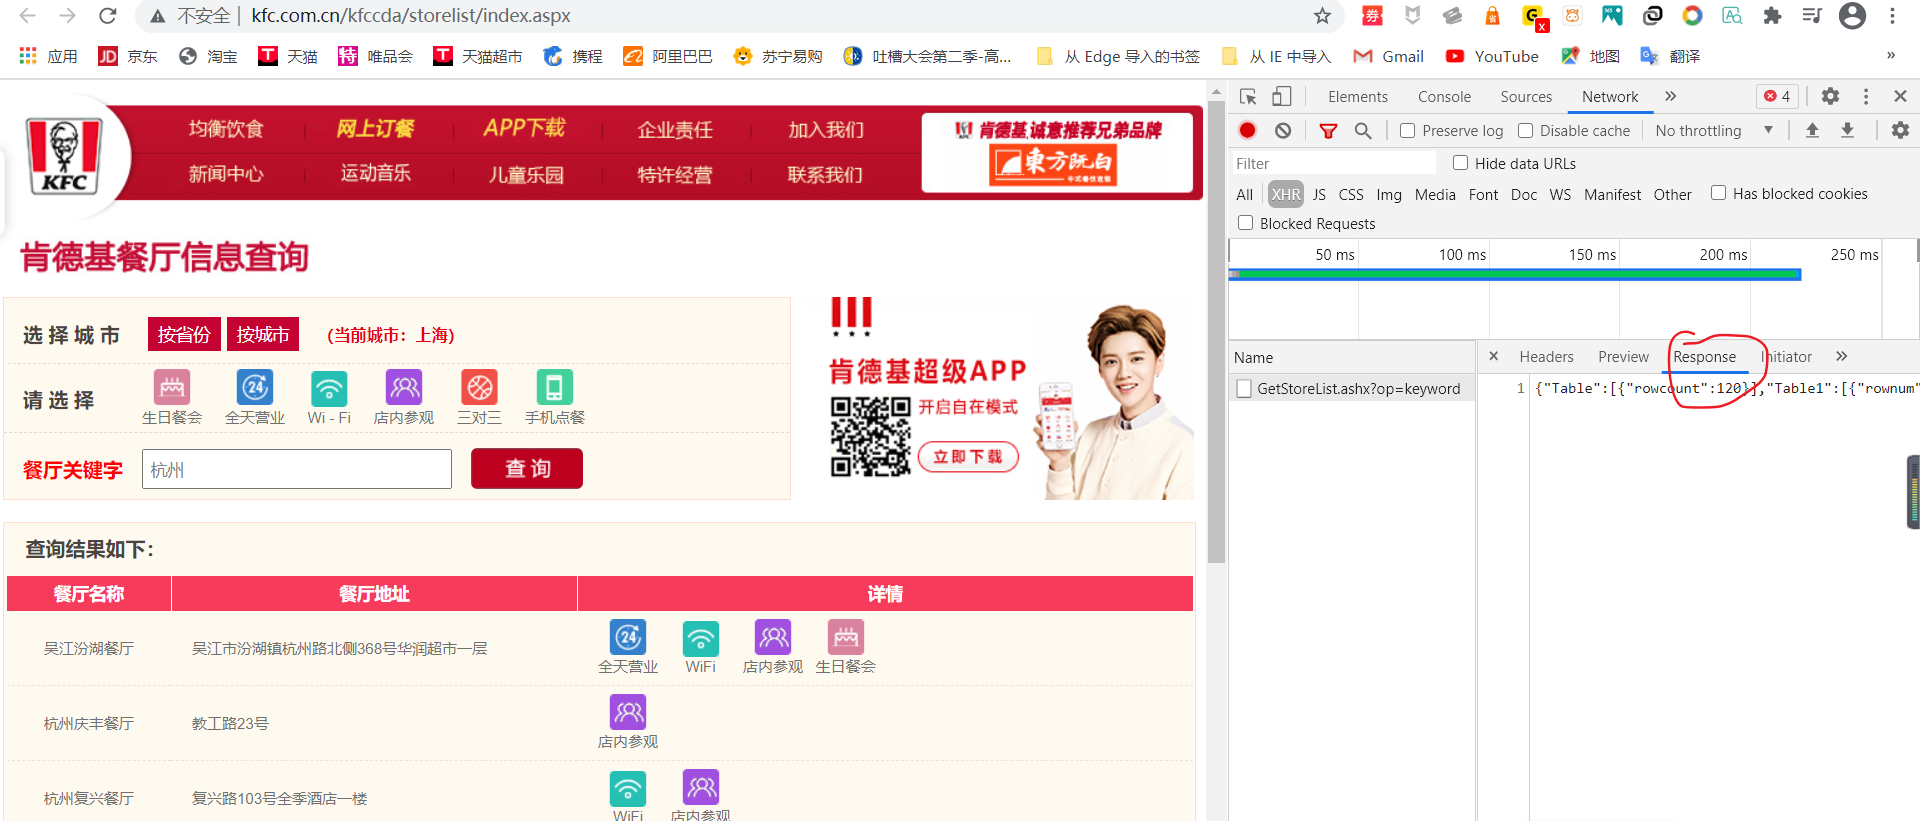Click the address bar URL
Image resolution: width=1920 pixels, height=821 pixels.
click(411, 16)
